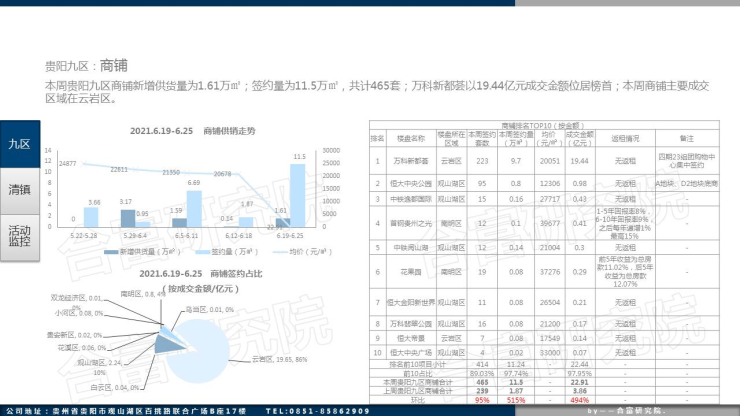Select the 九区 side tab
The width and height of the screenshot is (740, 416).
click(x=19, y=145)
